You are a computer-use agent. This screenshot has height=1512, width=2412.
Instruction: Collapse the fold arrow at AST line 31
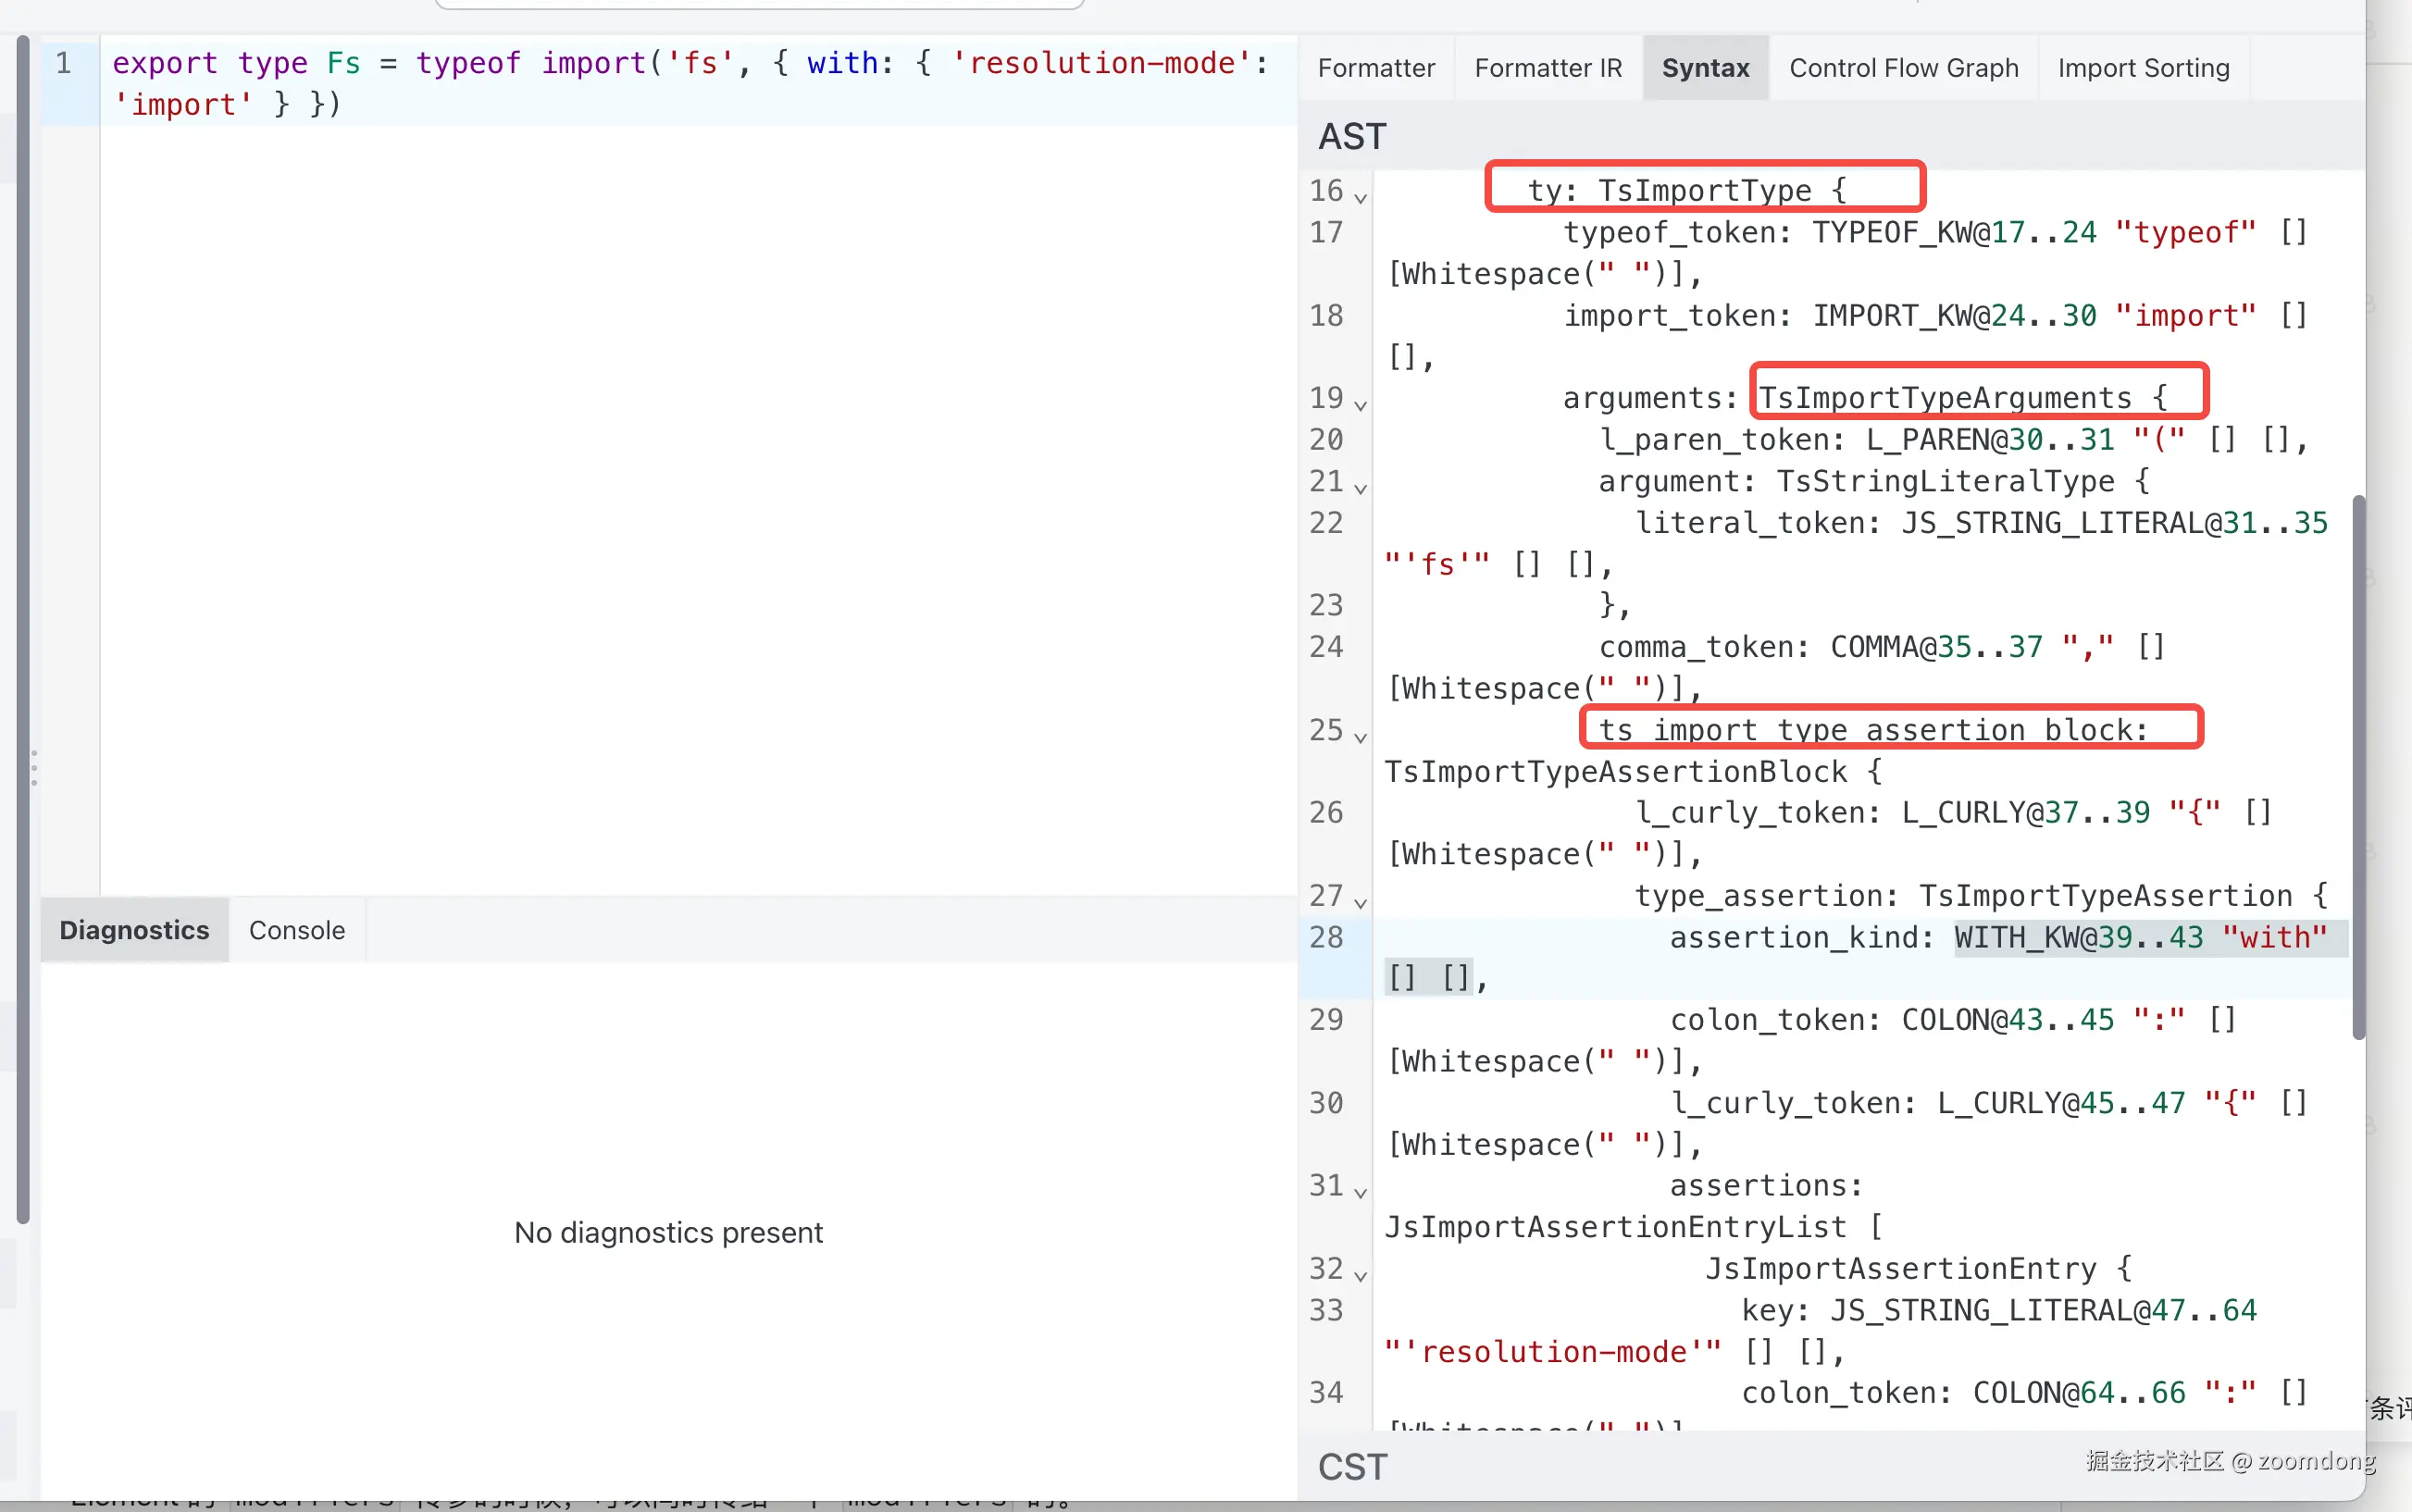coord(1360,1192)
